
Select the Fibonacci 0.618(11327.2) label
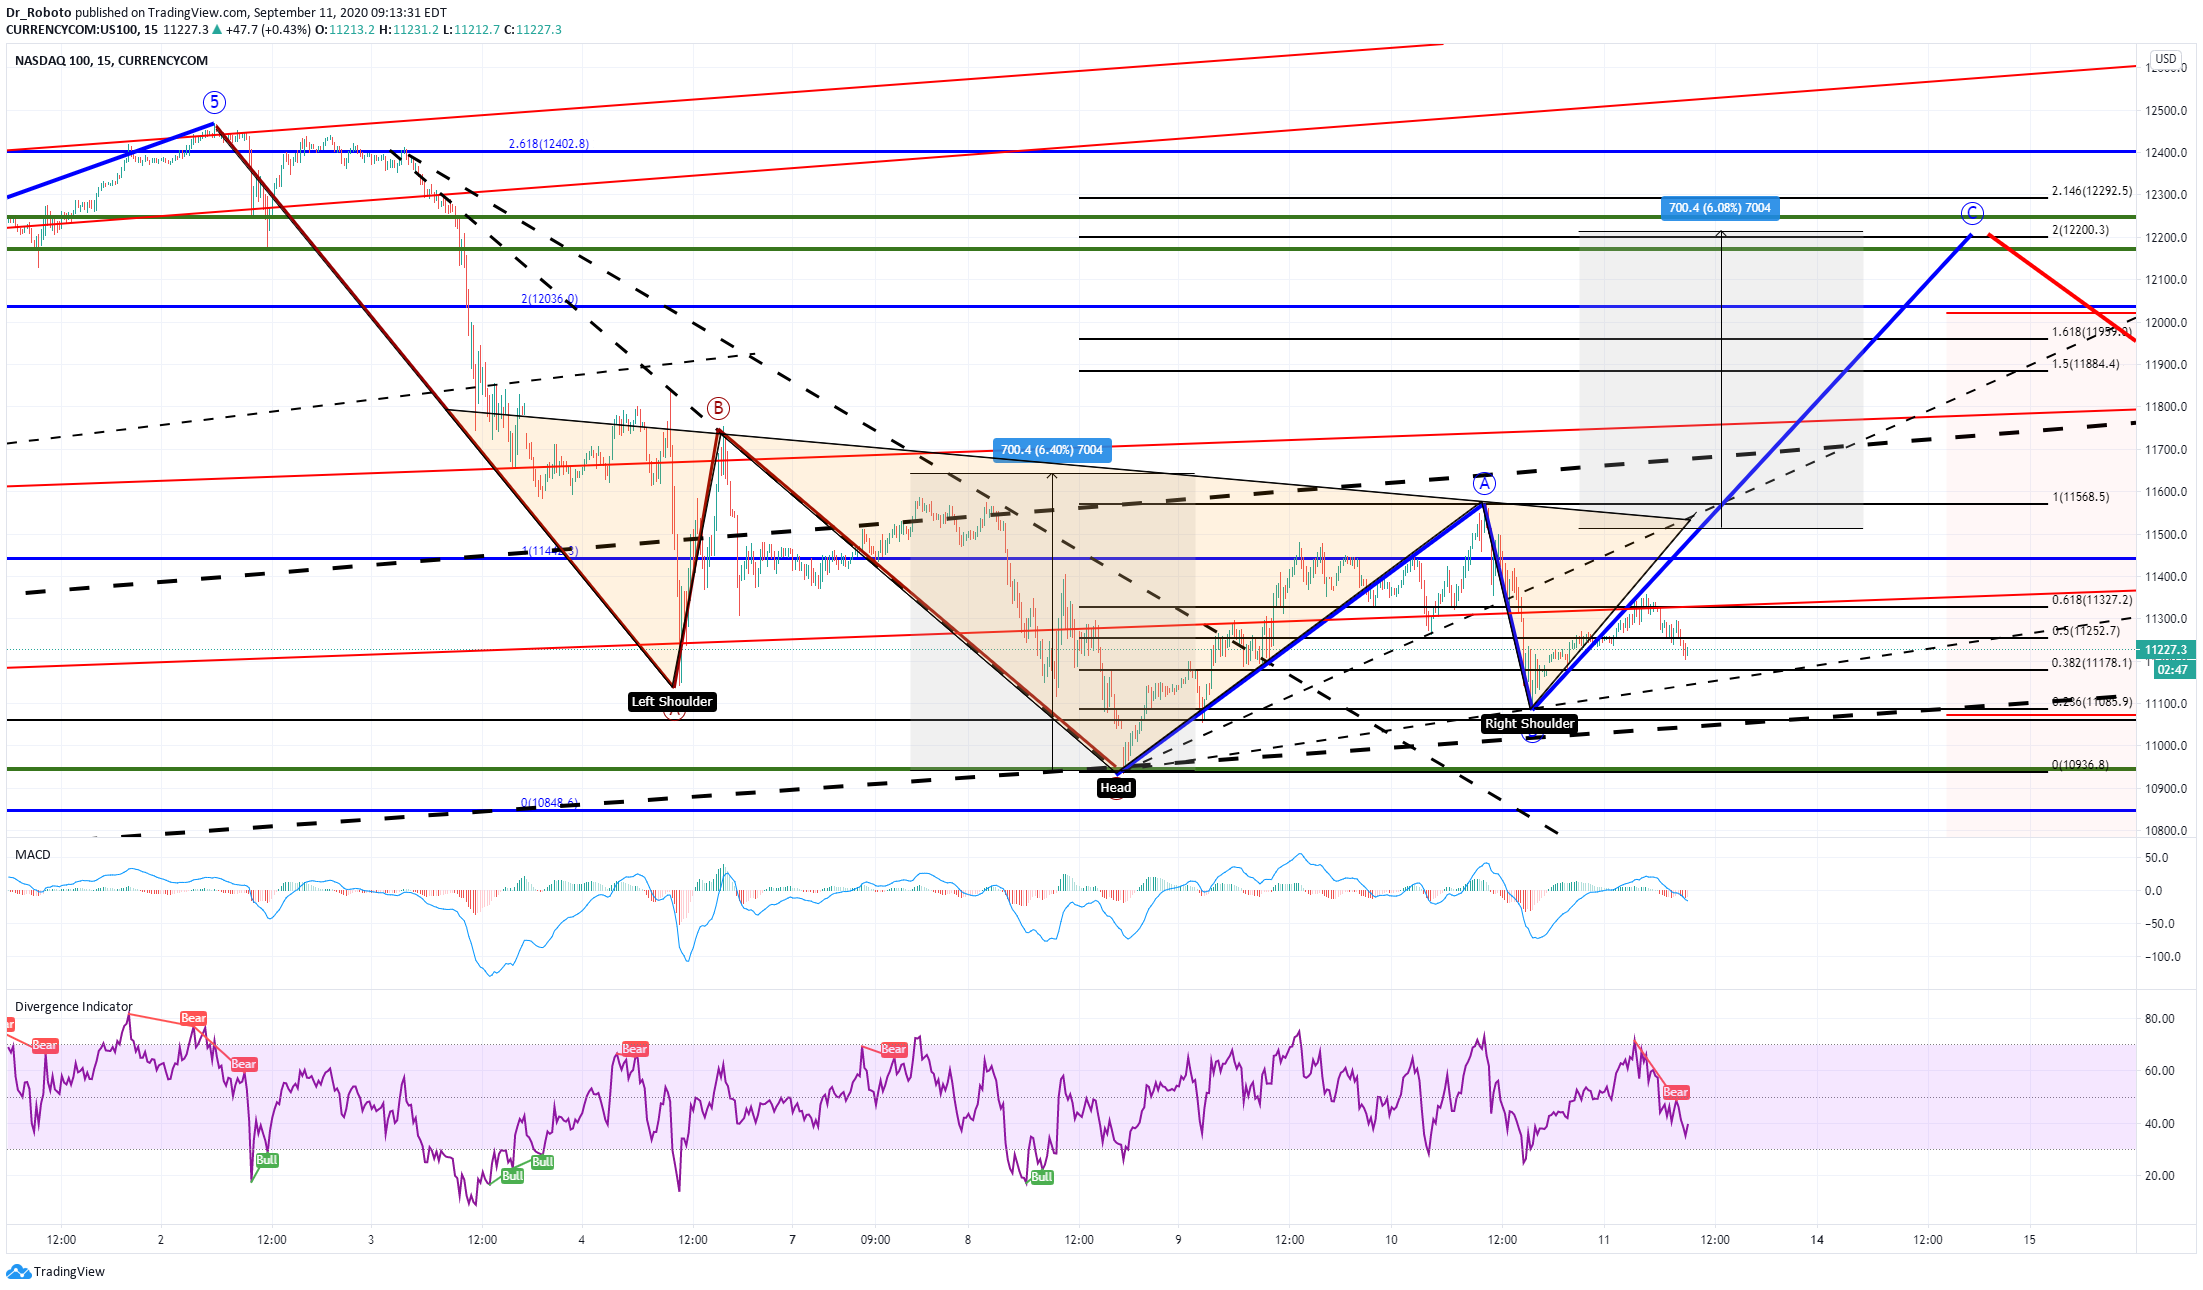coord(2092,599)
